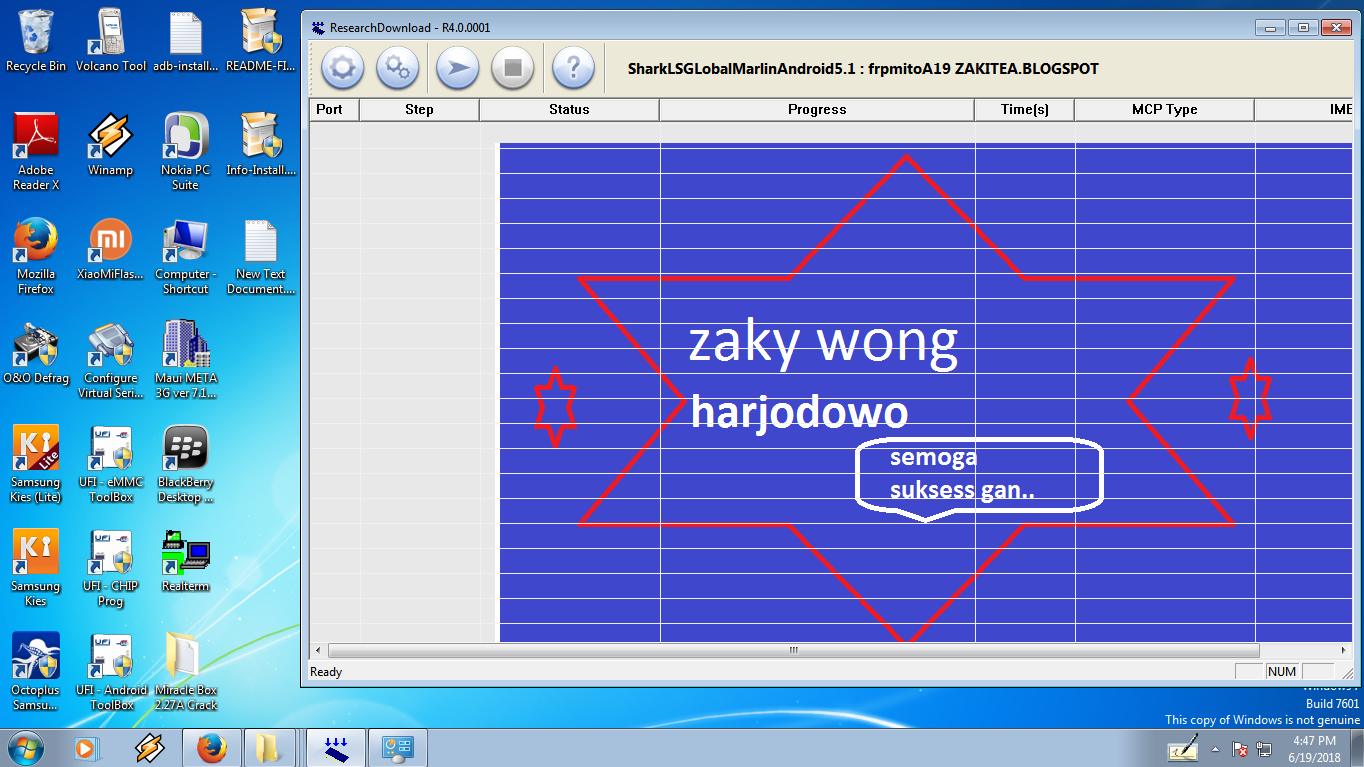Viewport: 1364px width, 767px height.
Task: Open the control panel taskbar button
Action: click(398, 747)
